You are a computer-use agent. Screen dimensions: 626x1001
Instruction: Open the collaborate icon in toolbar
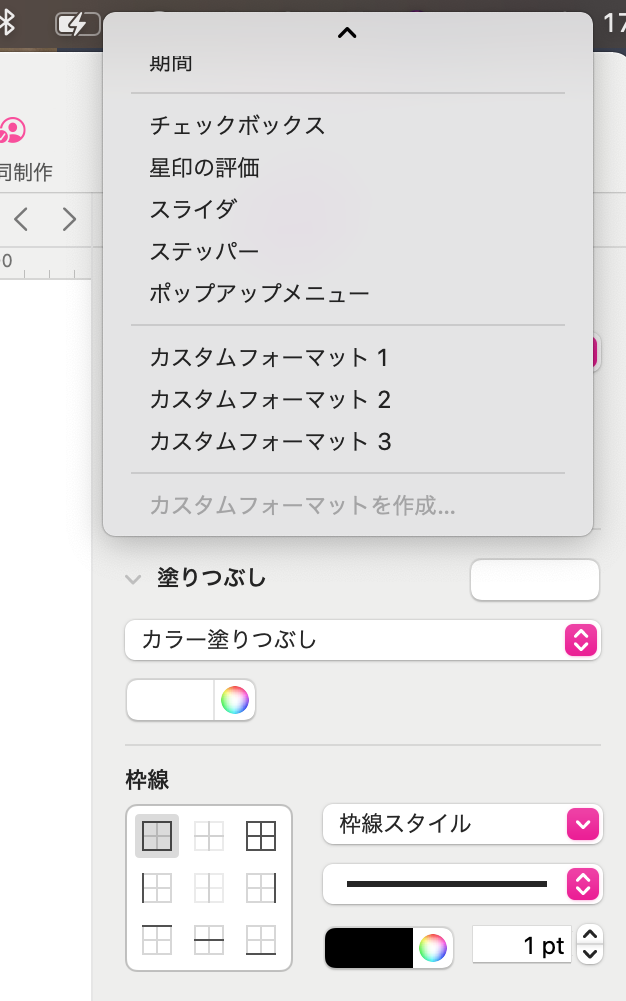[x=12, y=131]
